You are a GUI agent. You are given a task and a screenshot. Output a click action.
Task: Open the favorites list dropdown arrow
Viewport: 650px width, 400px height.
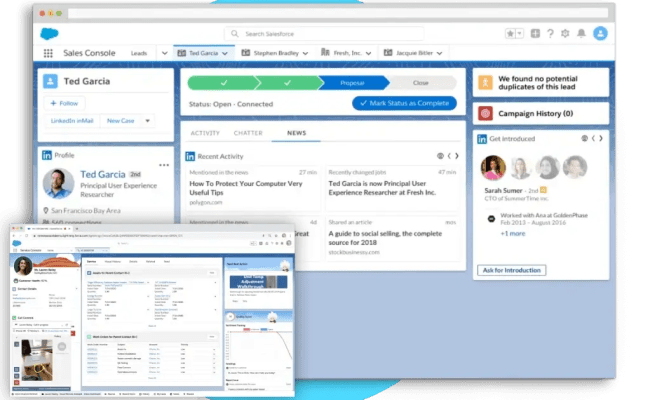[x=519, y=34]
